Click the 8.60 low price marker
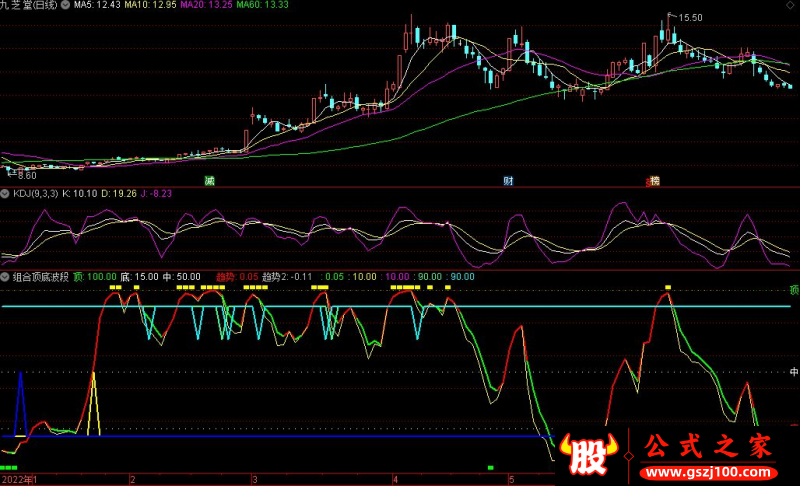 [22, 175]
